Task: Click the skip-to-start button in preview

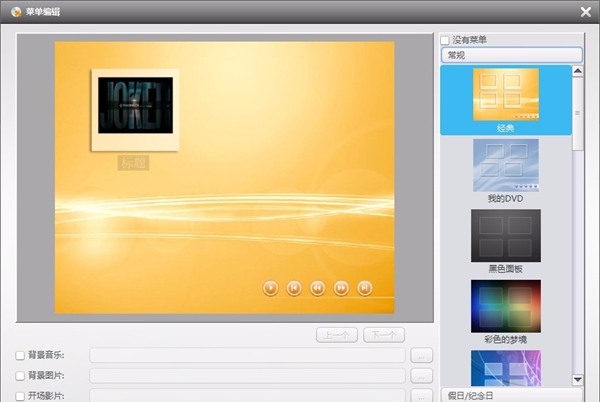Action: coord(294,288)
